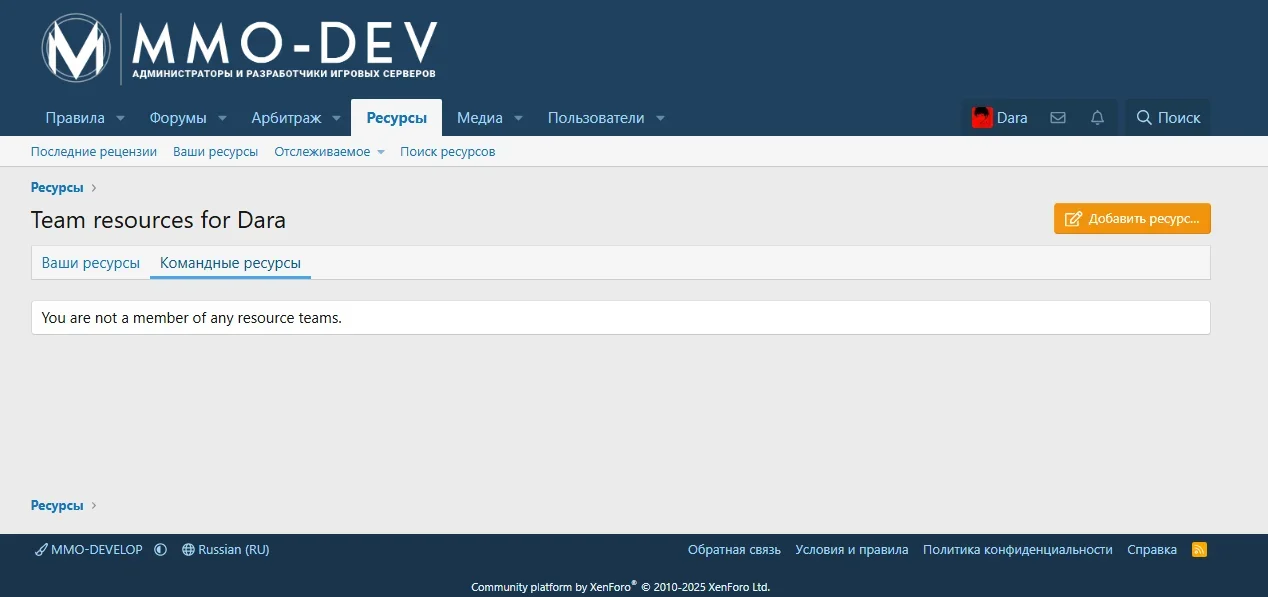1268x597 pixels.
Task: Click the bottom Ресурсы breadcrumb
Action: (57, 505)
